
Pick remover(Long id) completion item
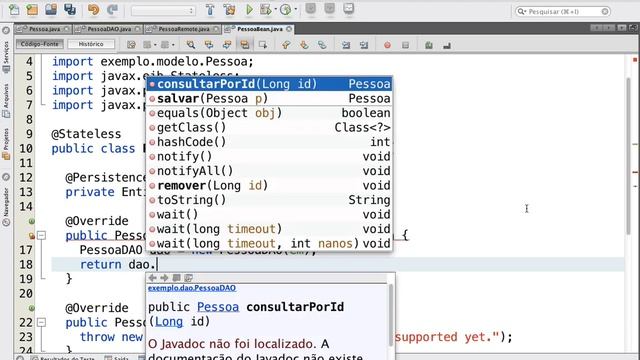[x=269, y=185]
